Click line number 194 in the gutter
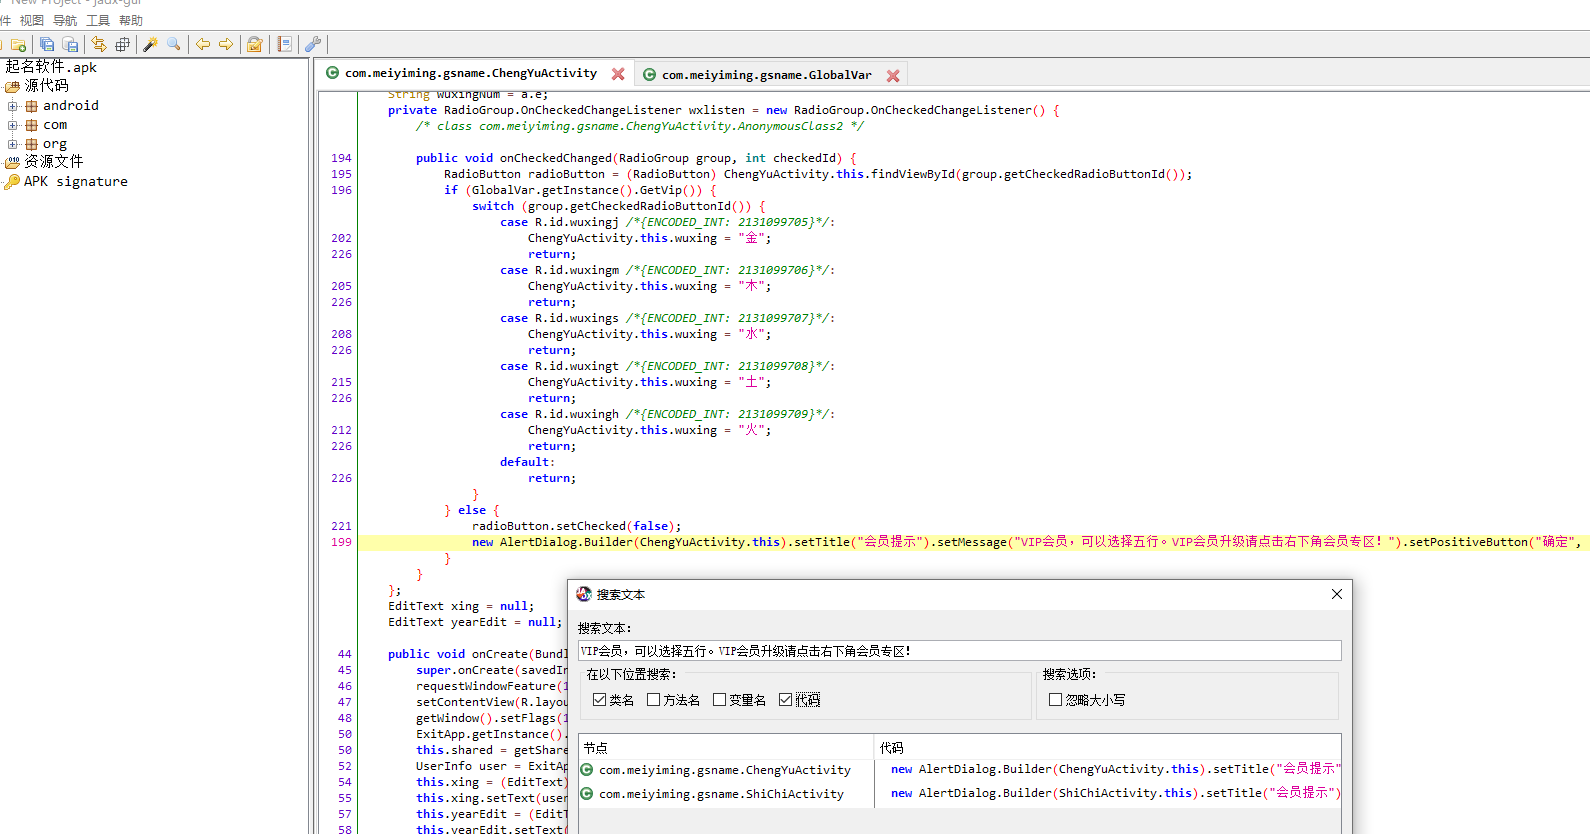 click(341, 158)
